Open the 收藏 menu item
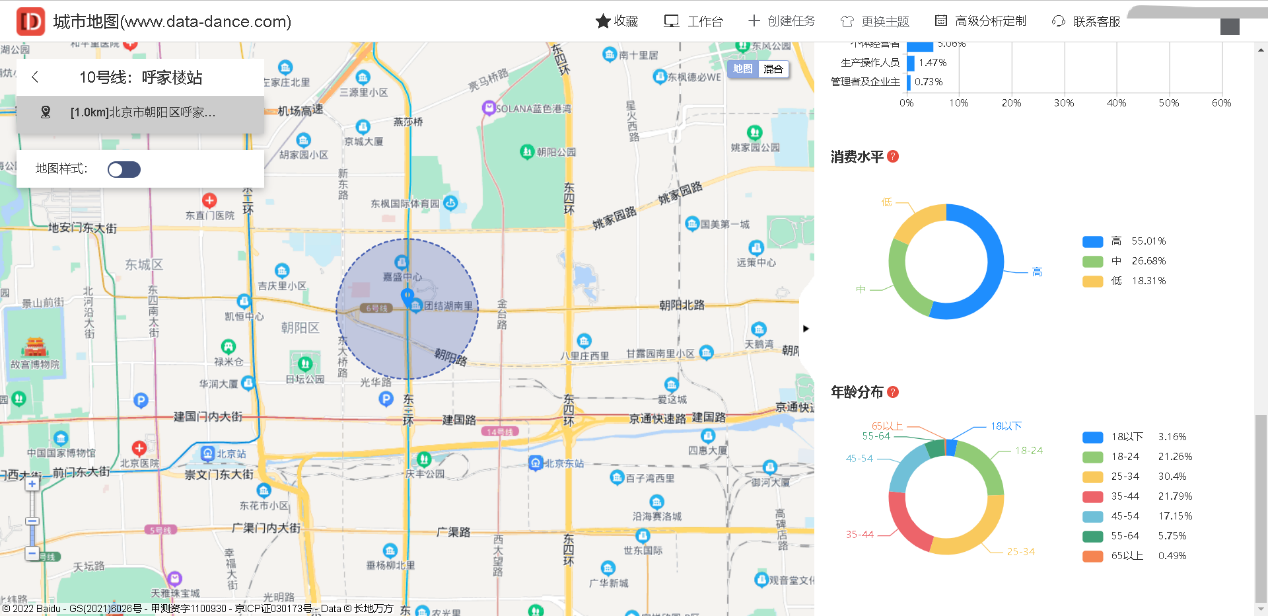Viewport: 1268px width, 616px height. pyautogui.click(x=626, y=21)
